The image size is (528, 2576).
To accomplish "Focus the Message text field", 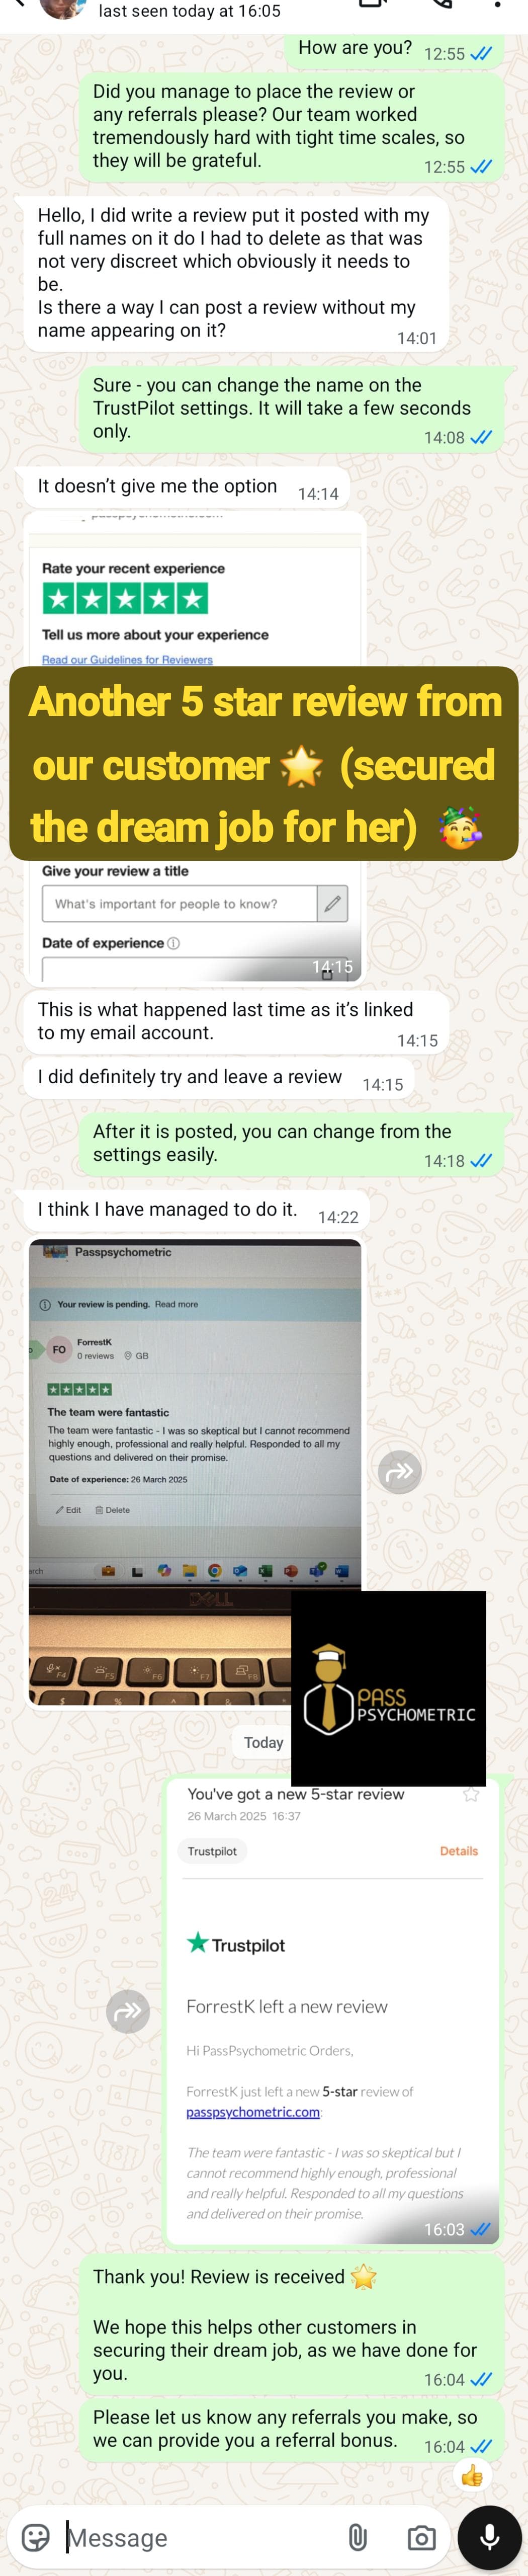I will (x=200, y=2538).
